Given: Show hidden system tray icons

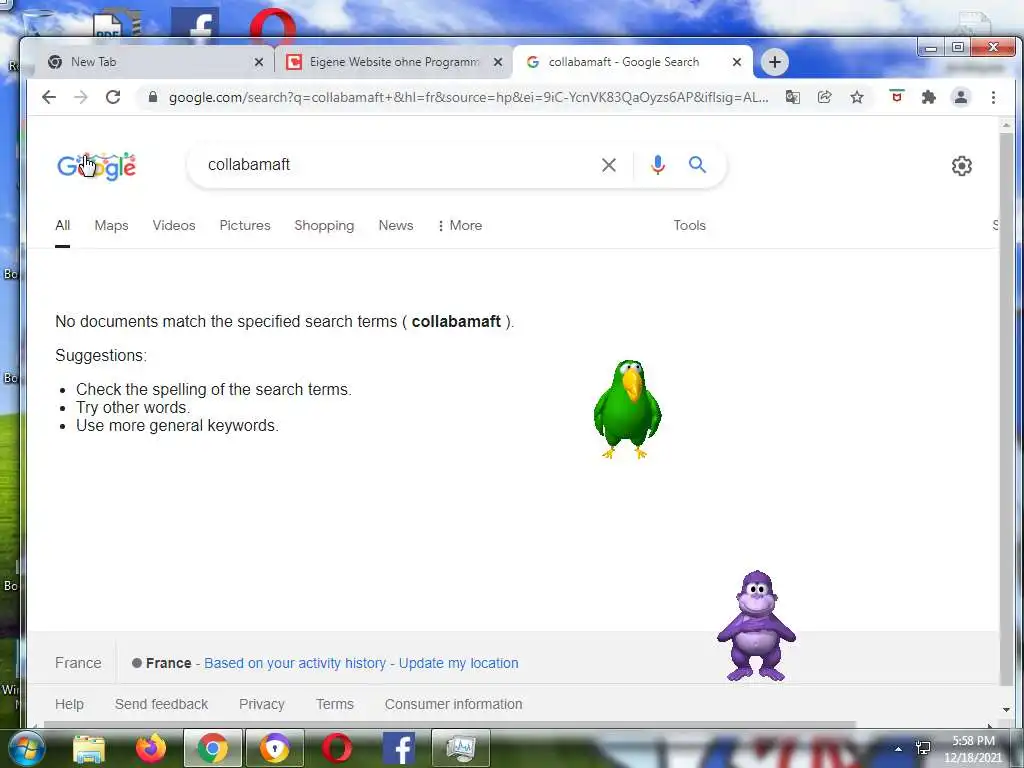Looking at the screenshot, I should [x=898, y=749].
